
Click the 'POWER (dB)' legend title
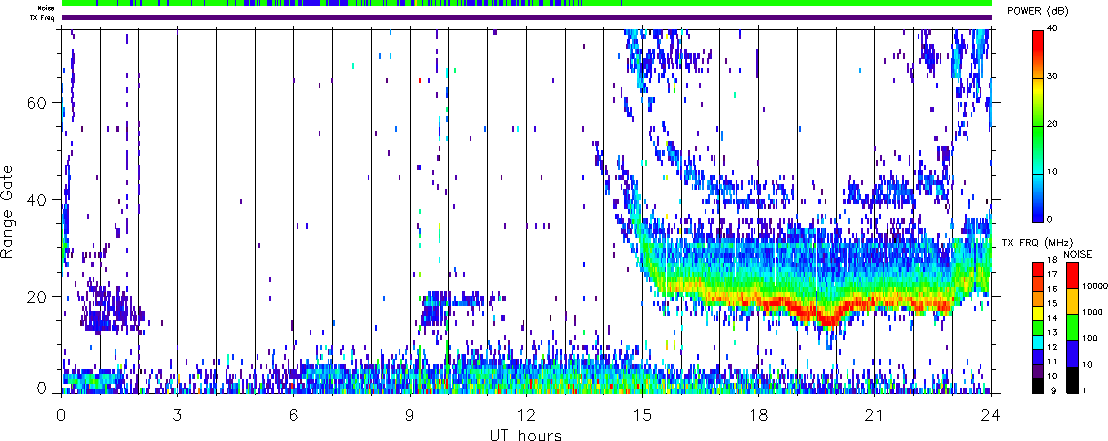(x=1038, y=12)
